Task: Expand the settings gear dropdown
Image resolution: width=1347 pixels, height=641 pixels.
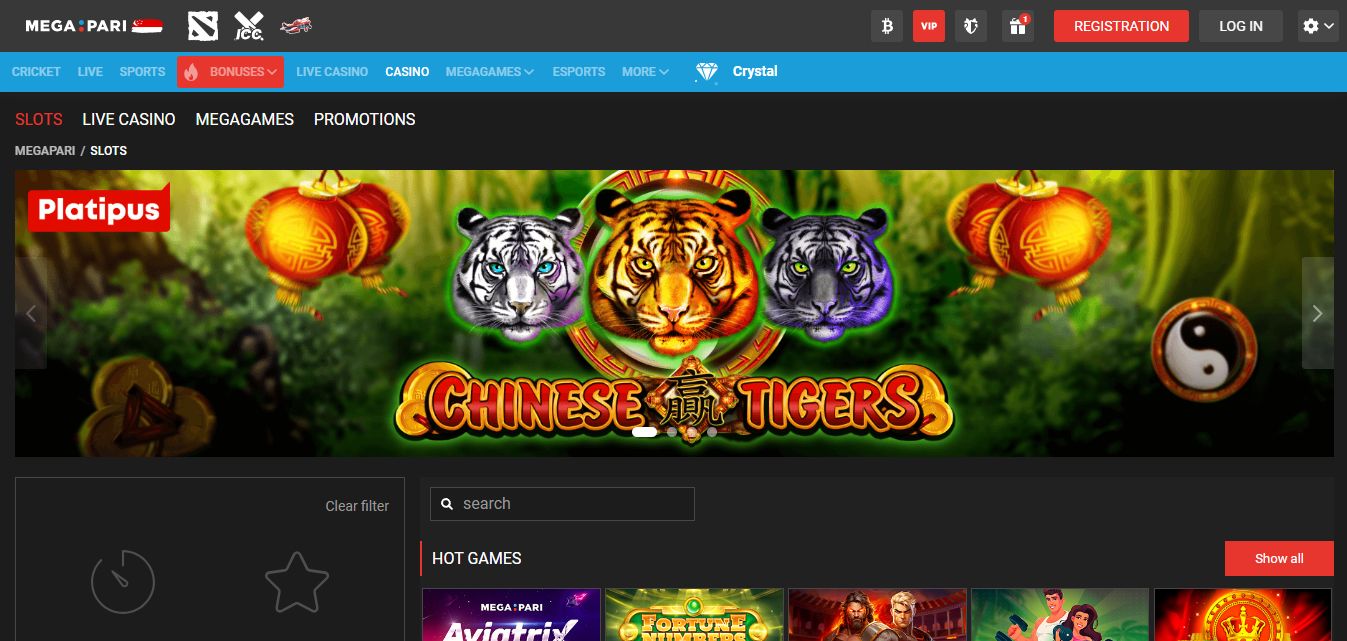Action: (x=1317, y=26)
